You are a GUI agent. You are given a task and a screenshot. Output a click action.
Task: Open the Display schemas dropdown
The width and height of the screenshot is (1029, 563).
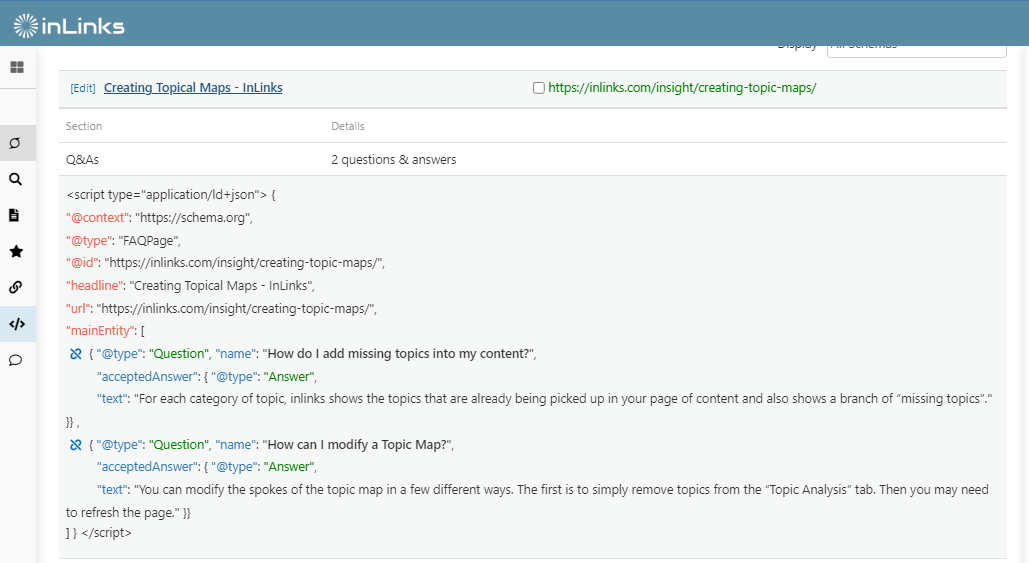click(x=916, y=47)
